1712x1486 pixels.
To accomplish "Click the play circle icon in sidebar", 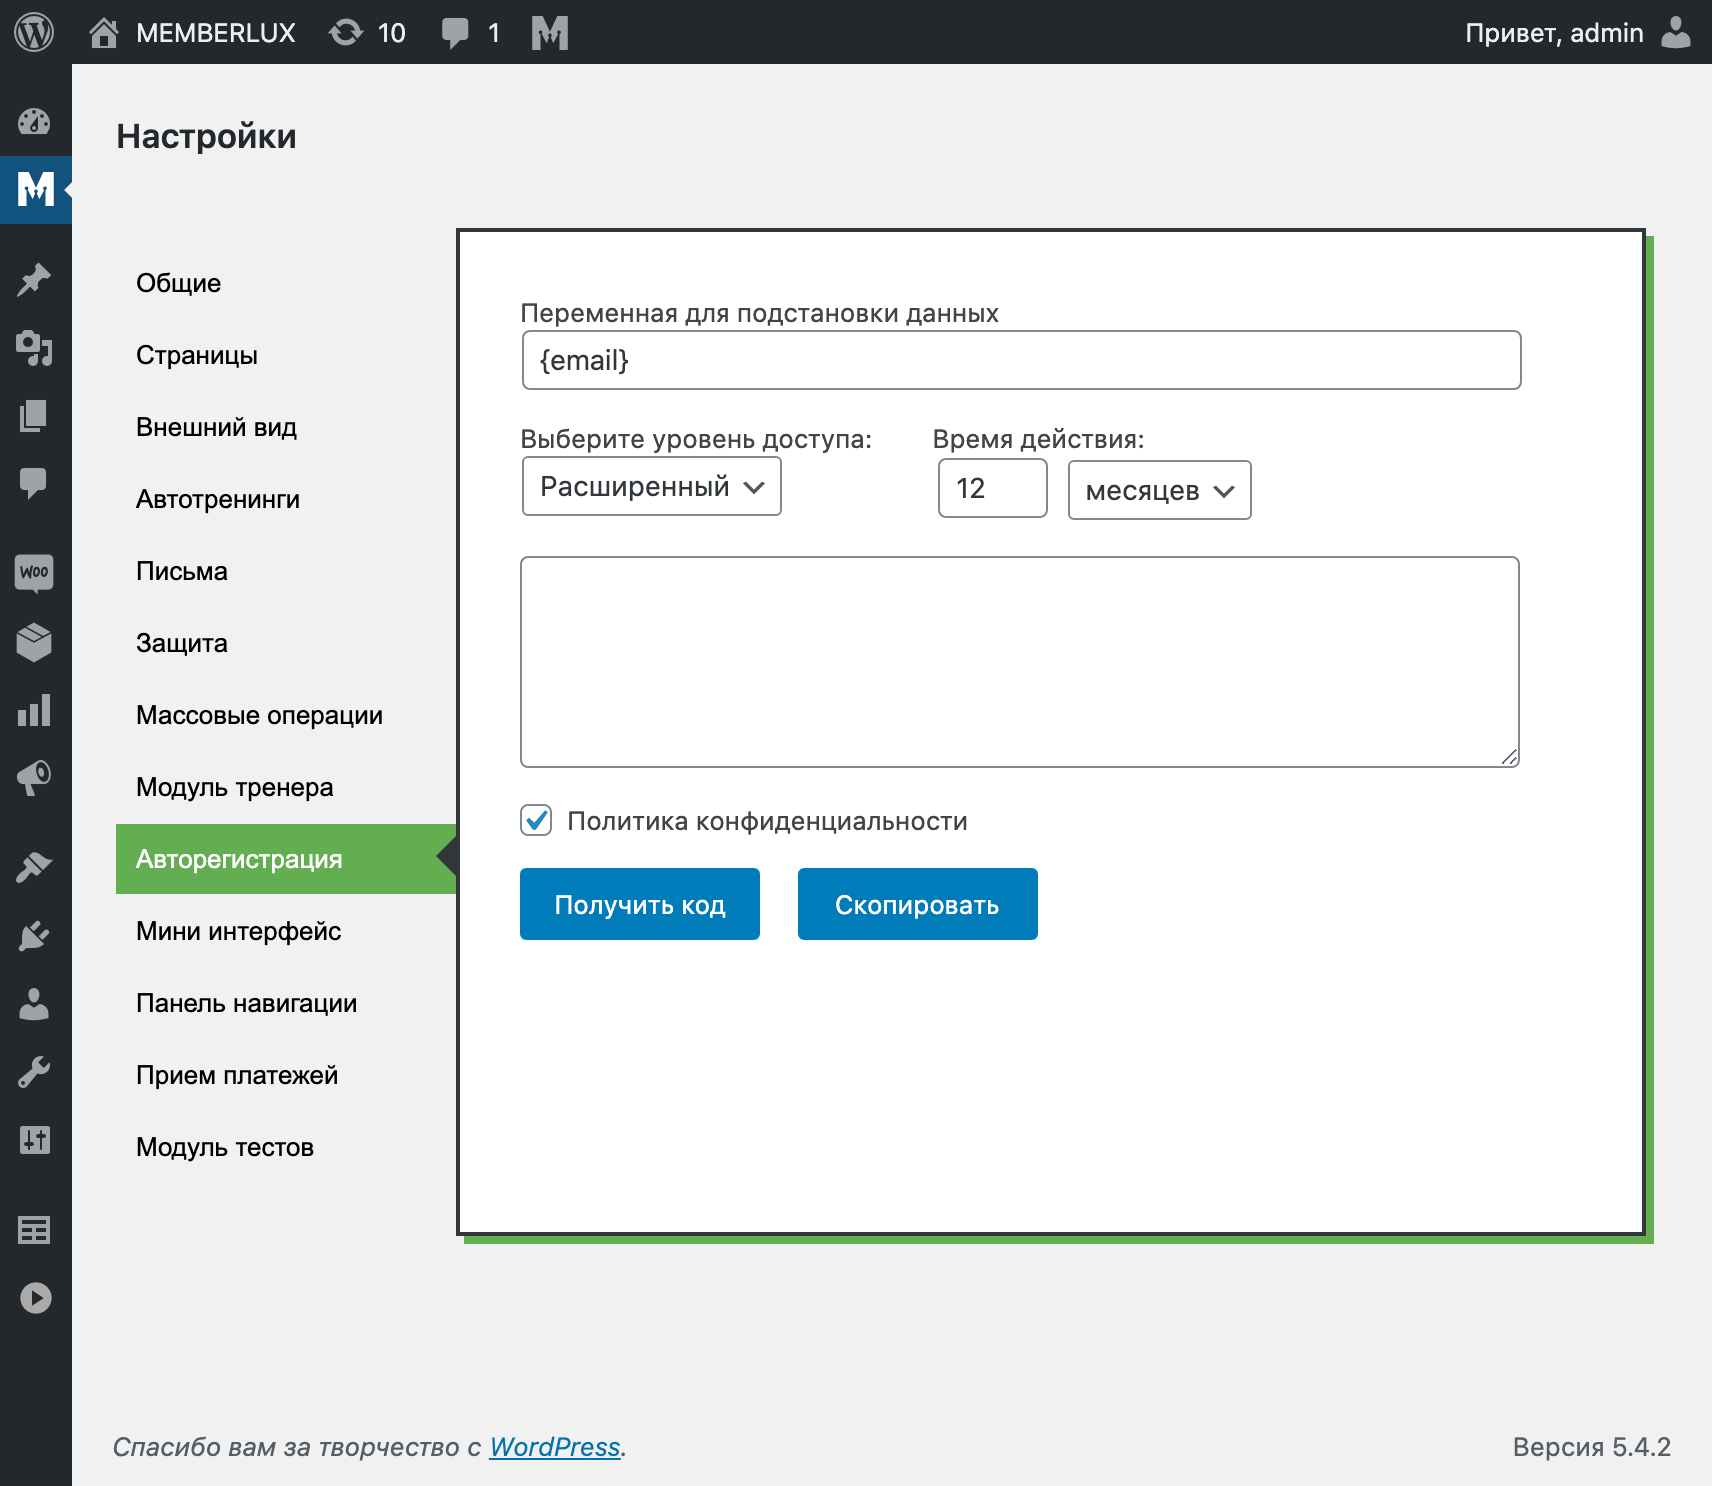I will 35,1298.
